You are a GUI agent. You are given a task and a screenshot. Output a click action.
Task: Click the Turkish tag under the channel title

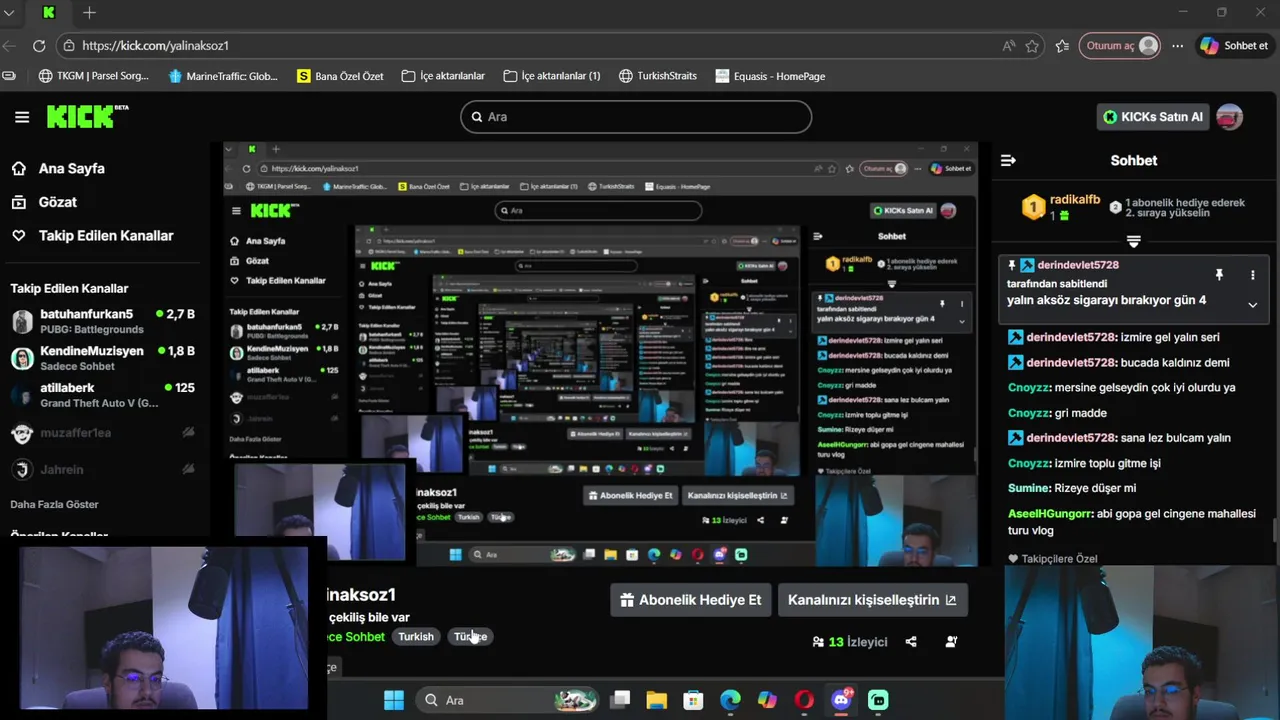[x=416, y=637]
